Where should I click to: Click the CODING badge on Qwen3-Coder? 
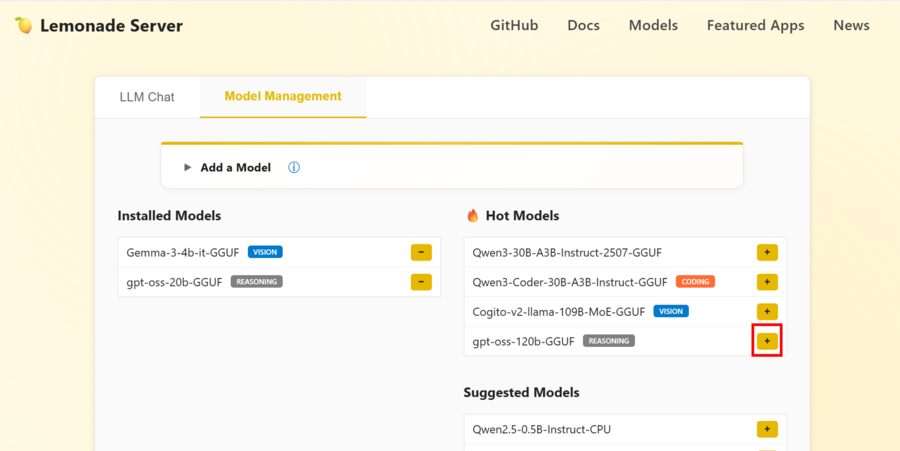(695, 282)
